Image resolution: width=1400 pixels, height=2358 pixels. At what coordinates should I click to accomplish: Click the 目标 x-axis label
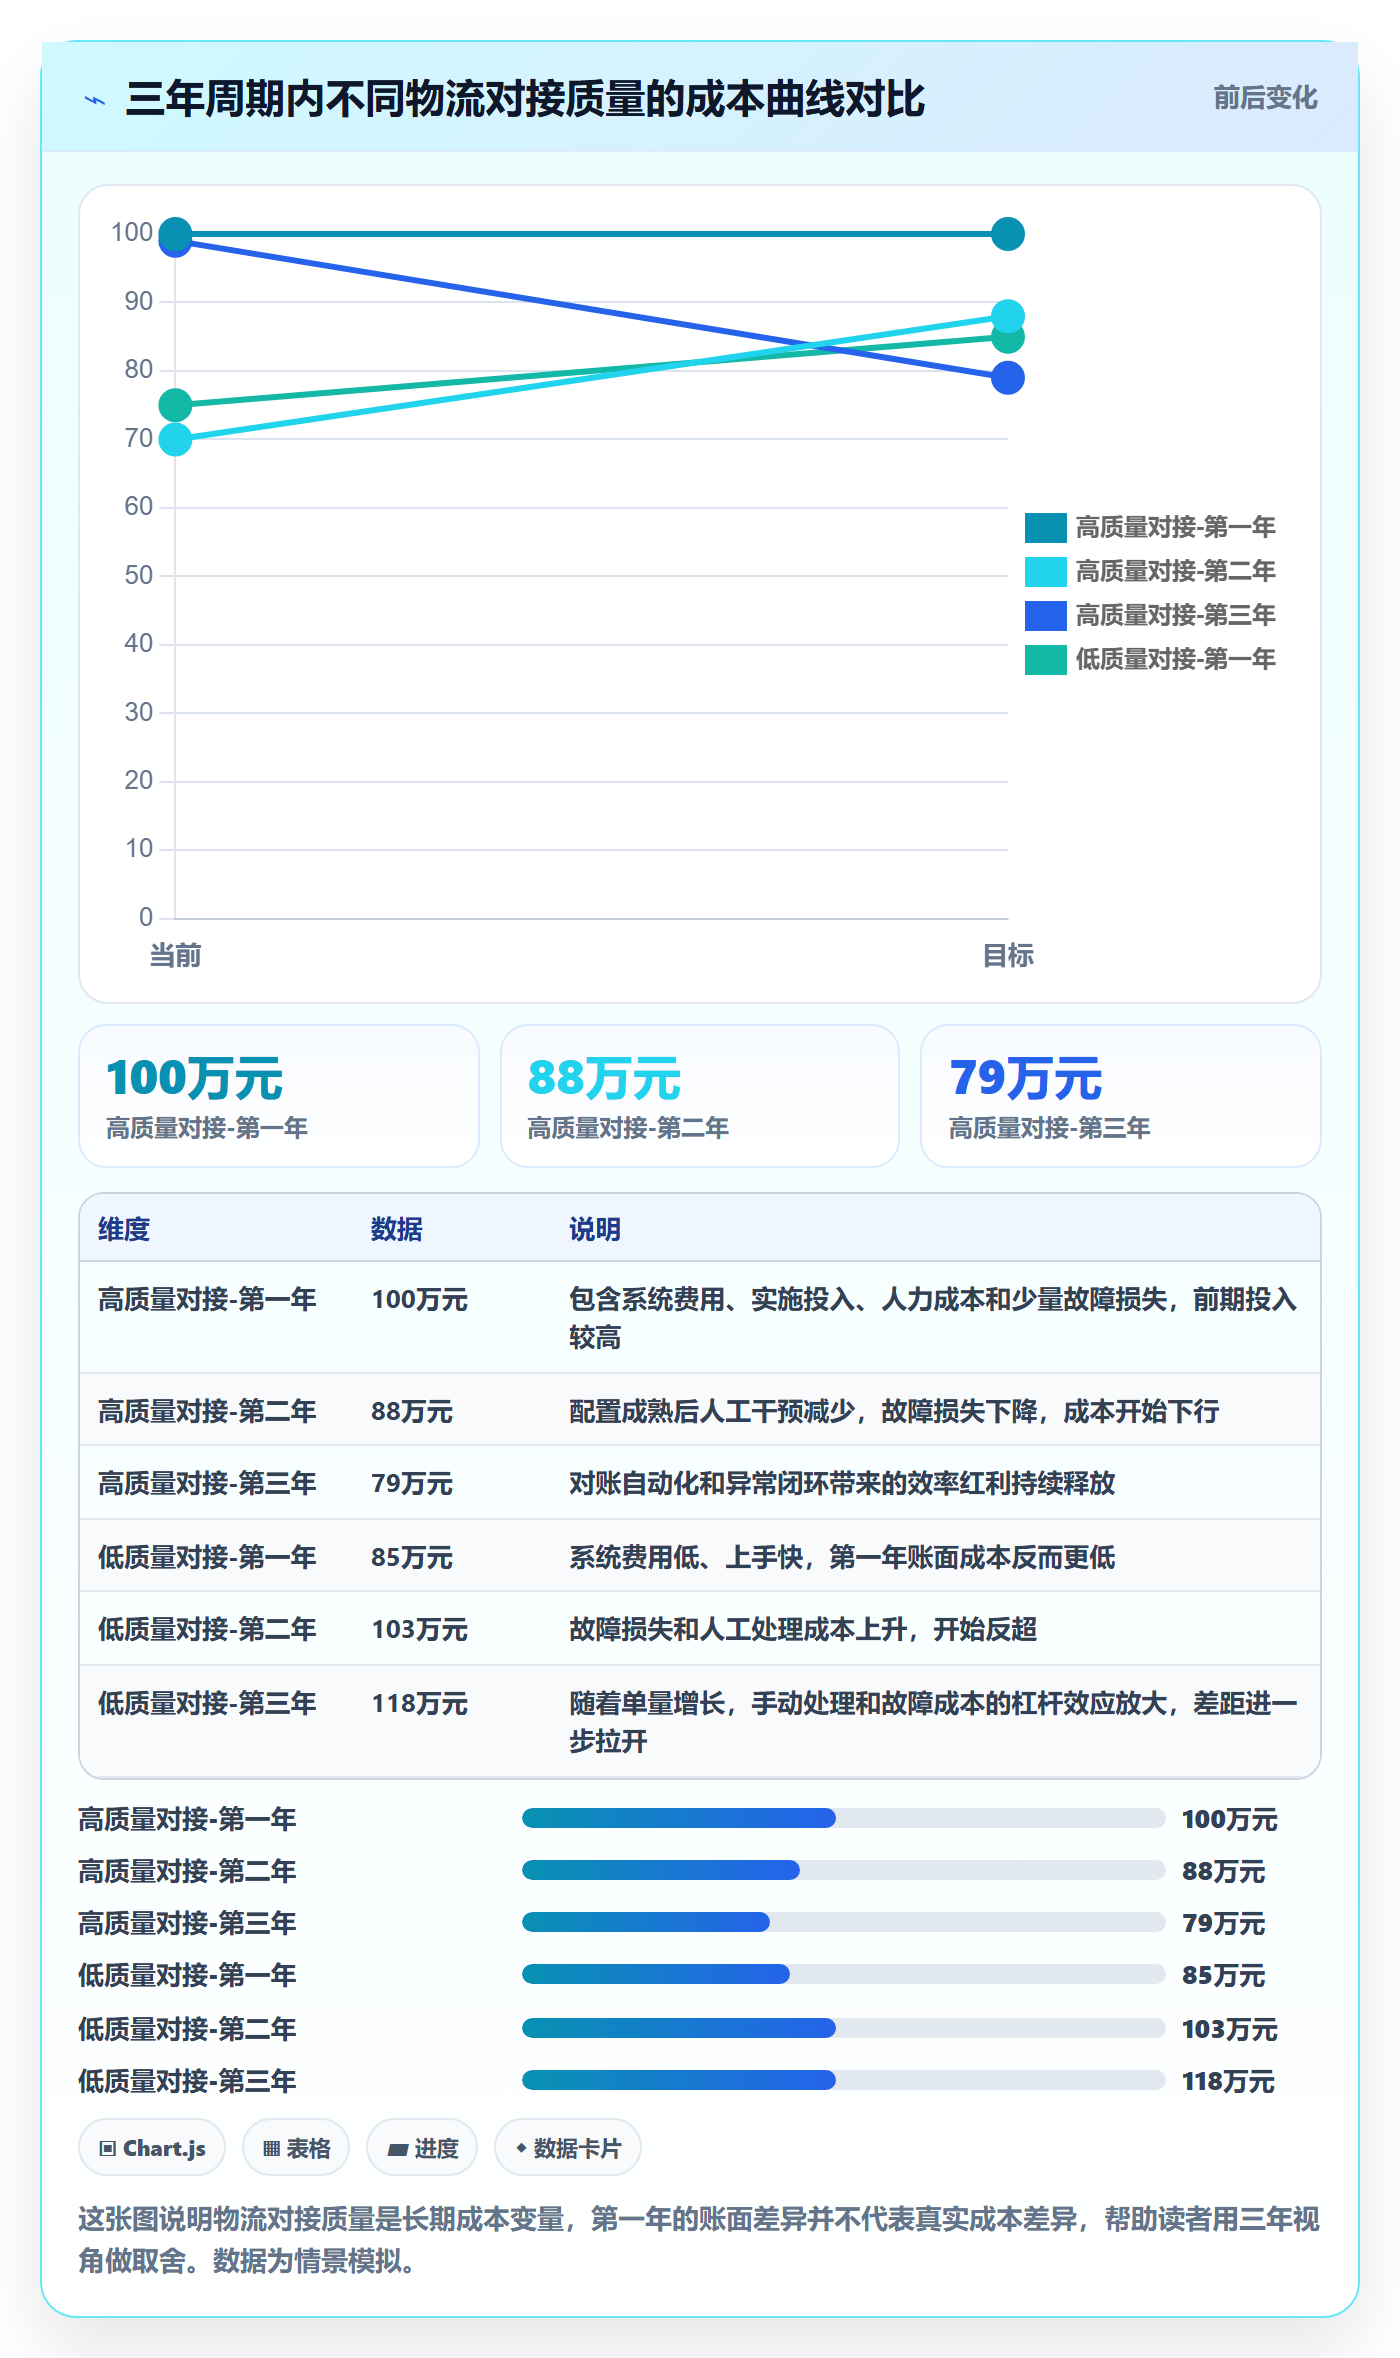pyautogui.click(x=1008, y=956)
